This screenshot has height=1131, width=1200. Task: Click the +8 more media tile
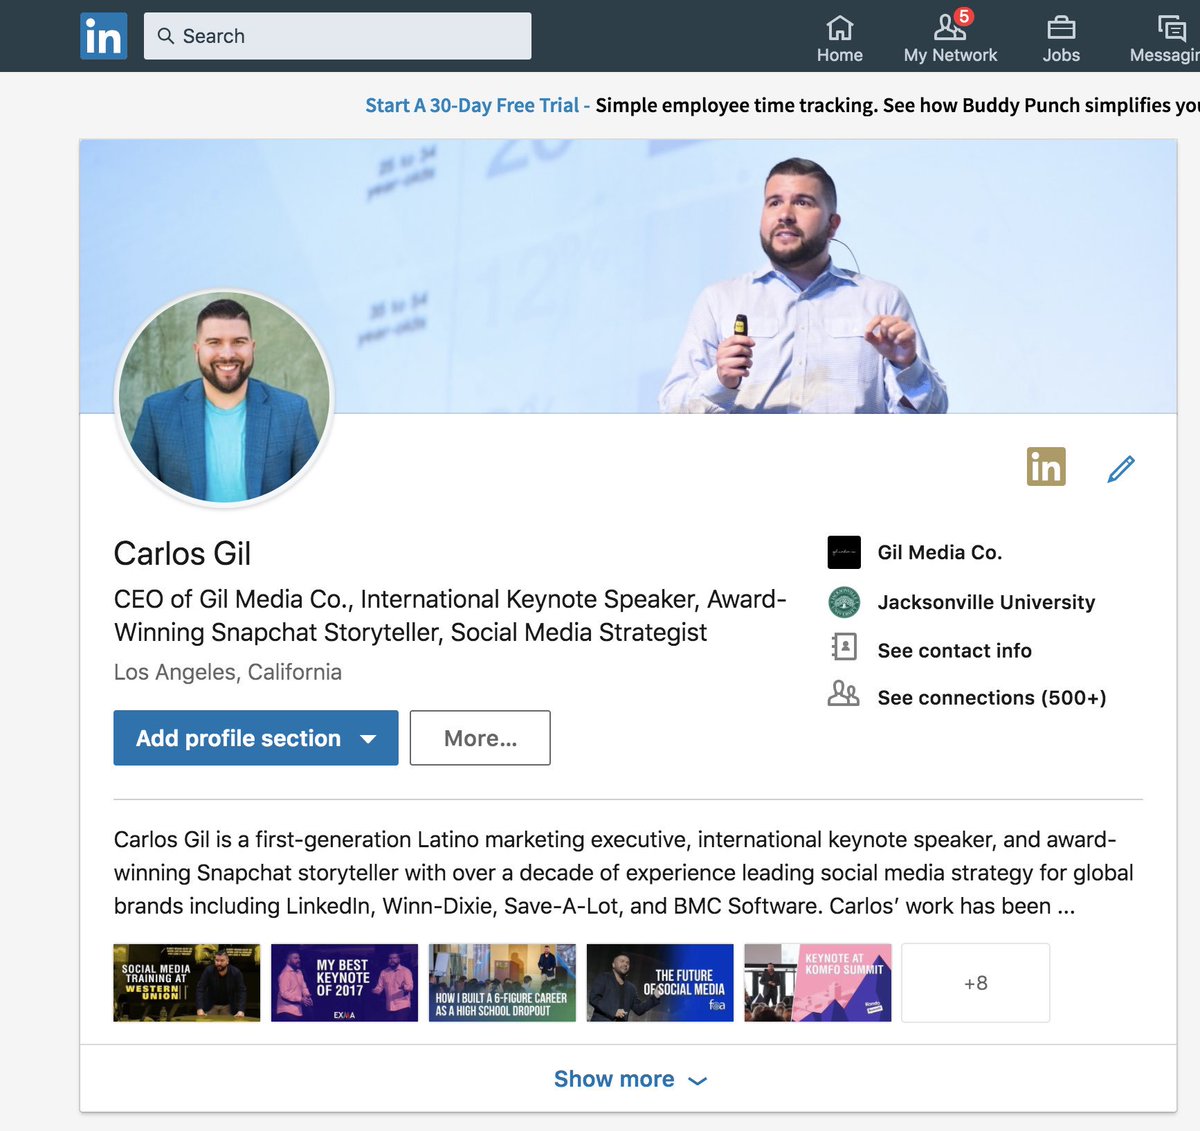(976, 983)
